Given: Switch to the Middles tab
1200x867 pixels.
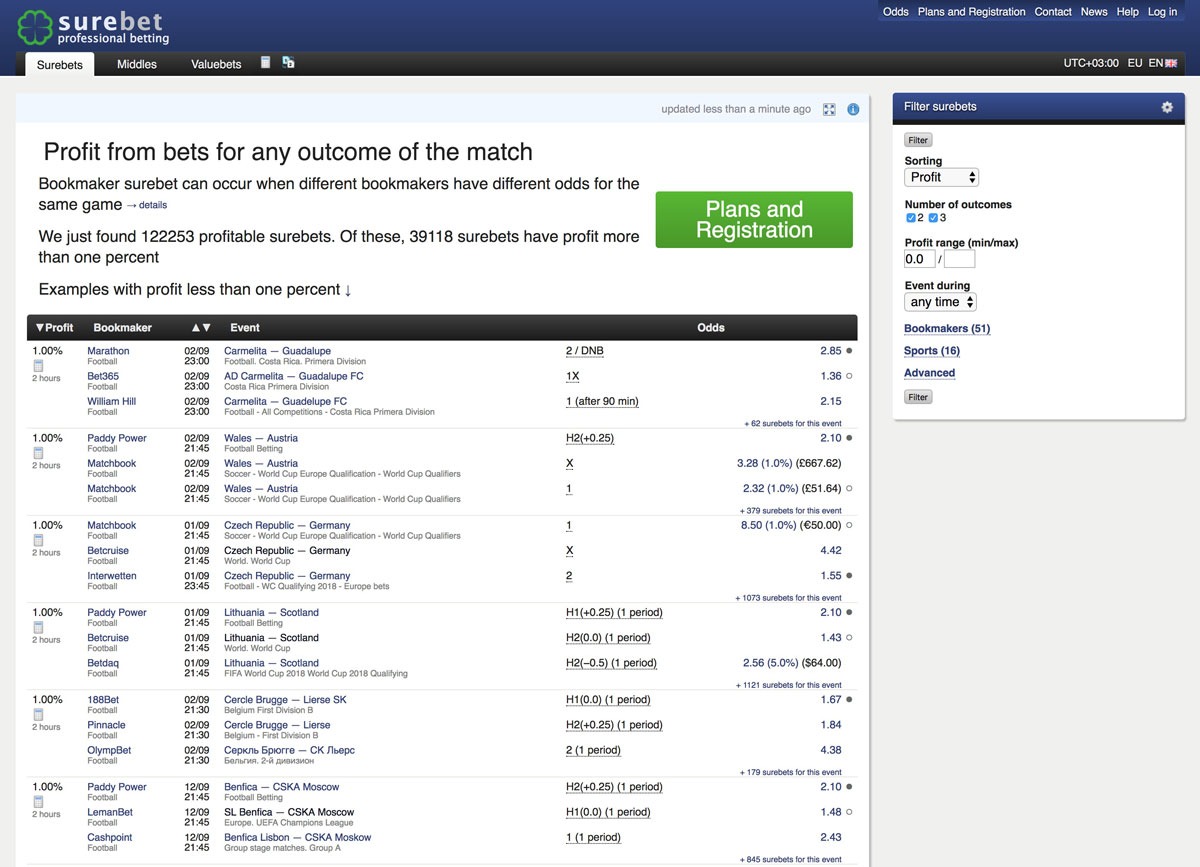Looking at the screenshot, I should click(137, 64).
